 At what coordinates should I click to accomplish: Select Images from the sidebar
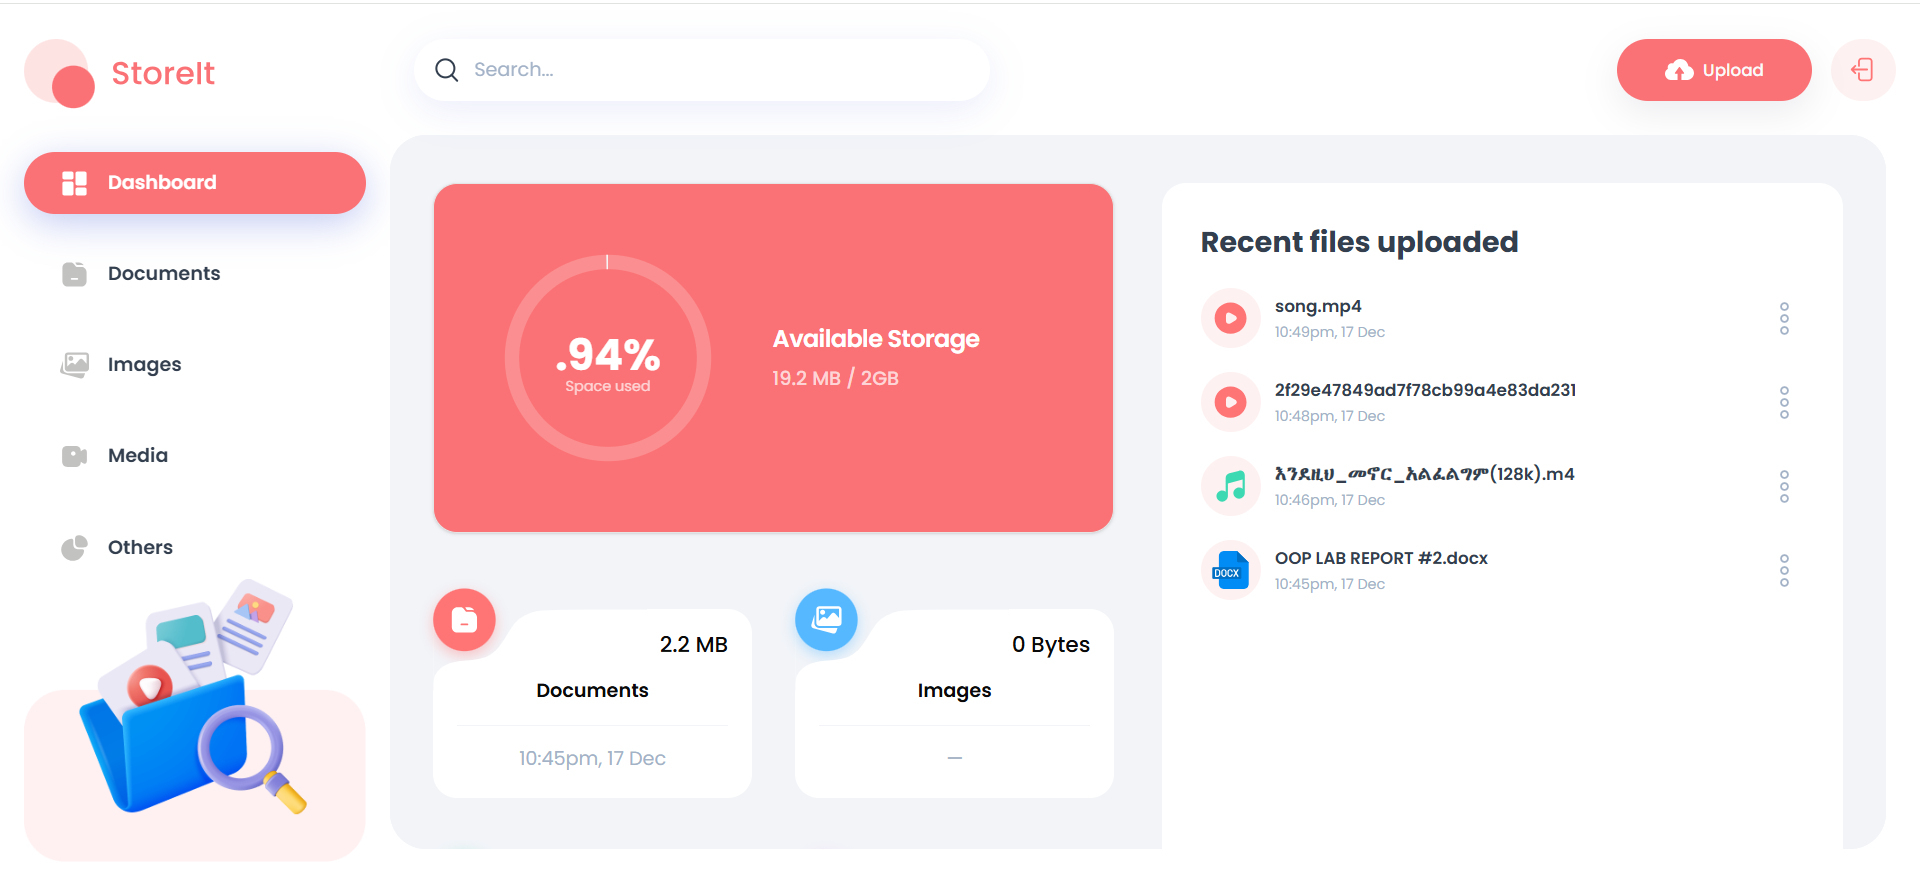144,365
